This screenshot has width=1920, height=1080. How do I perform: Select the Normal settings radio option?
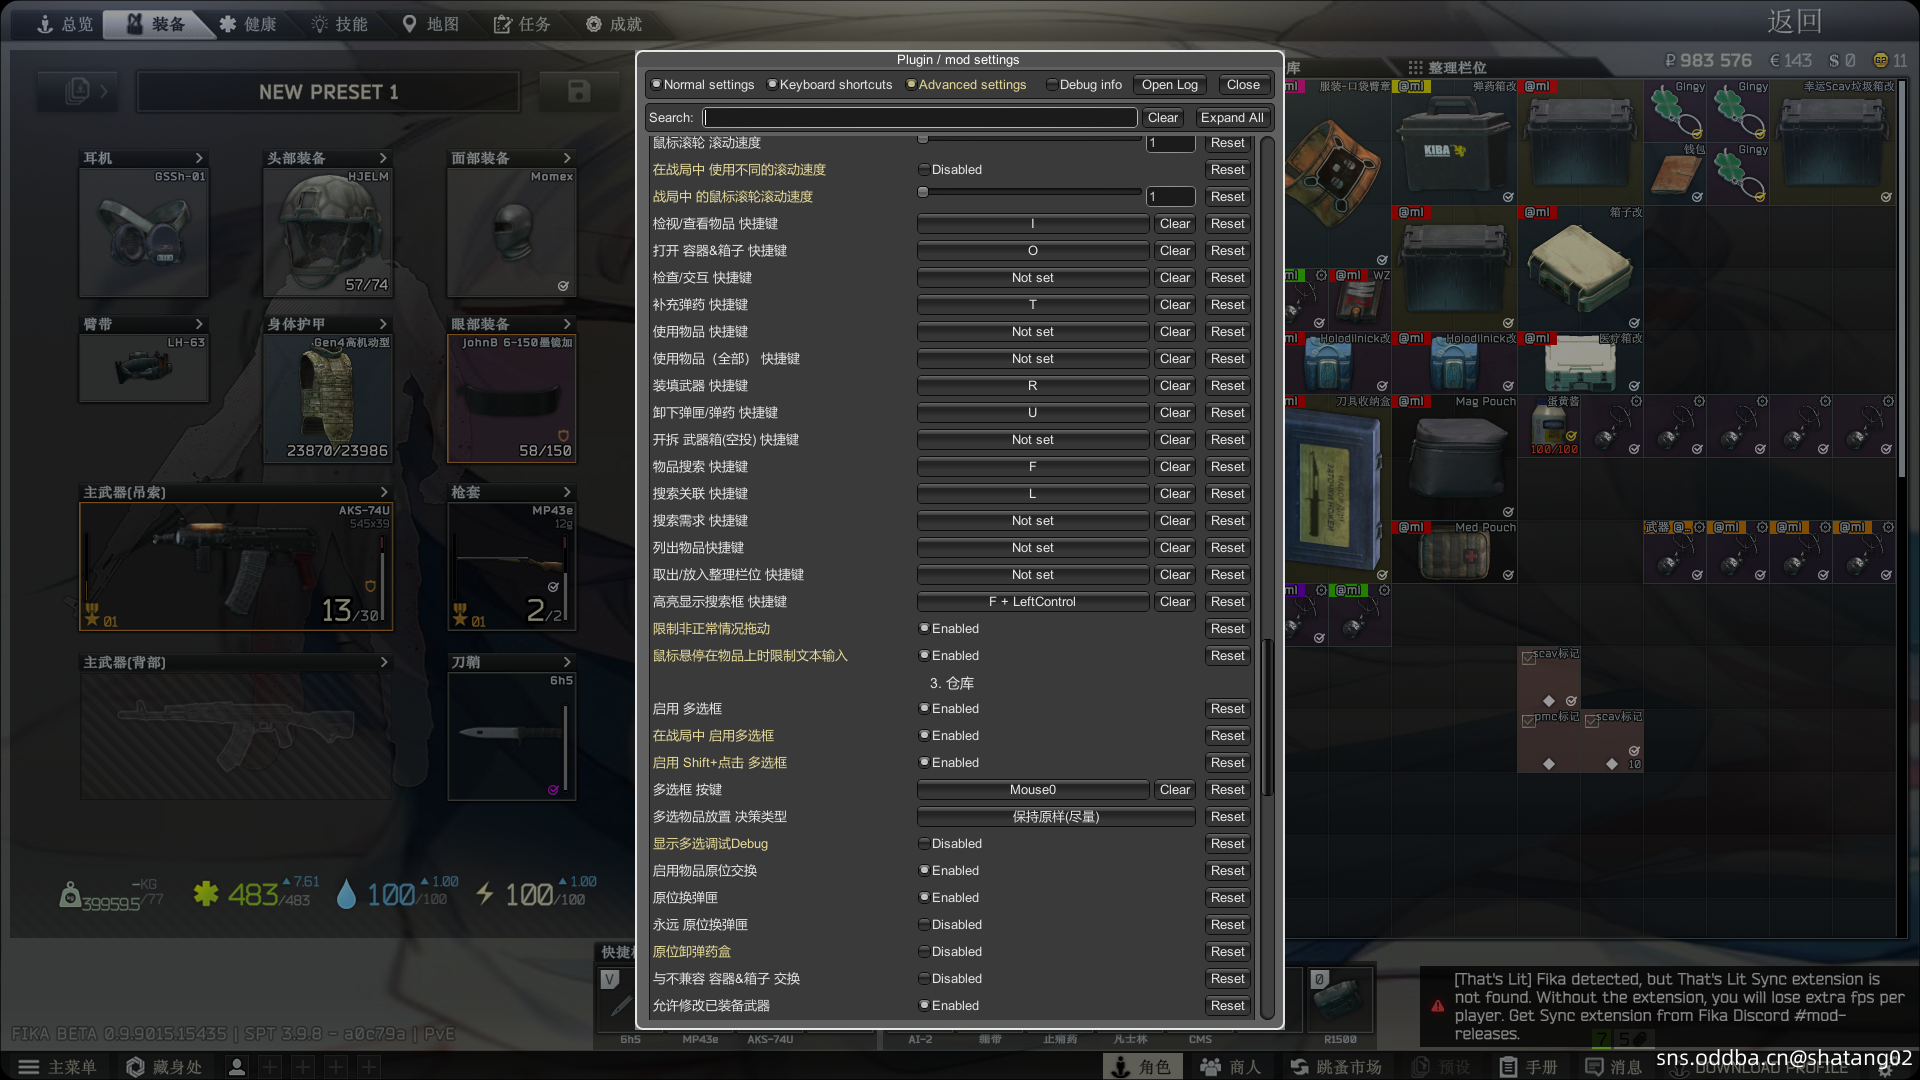pyautogui.click(x=657, y=85)
